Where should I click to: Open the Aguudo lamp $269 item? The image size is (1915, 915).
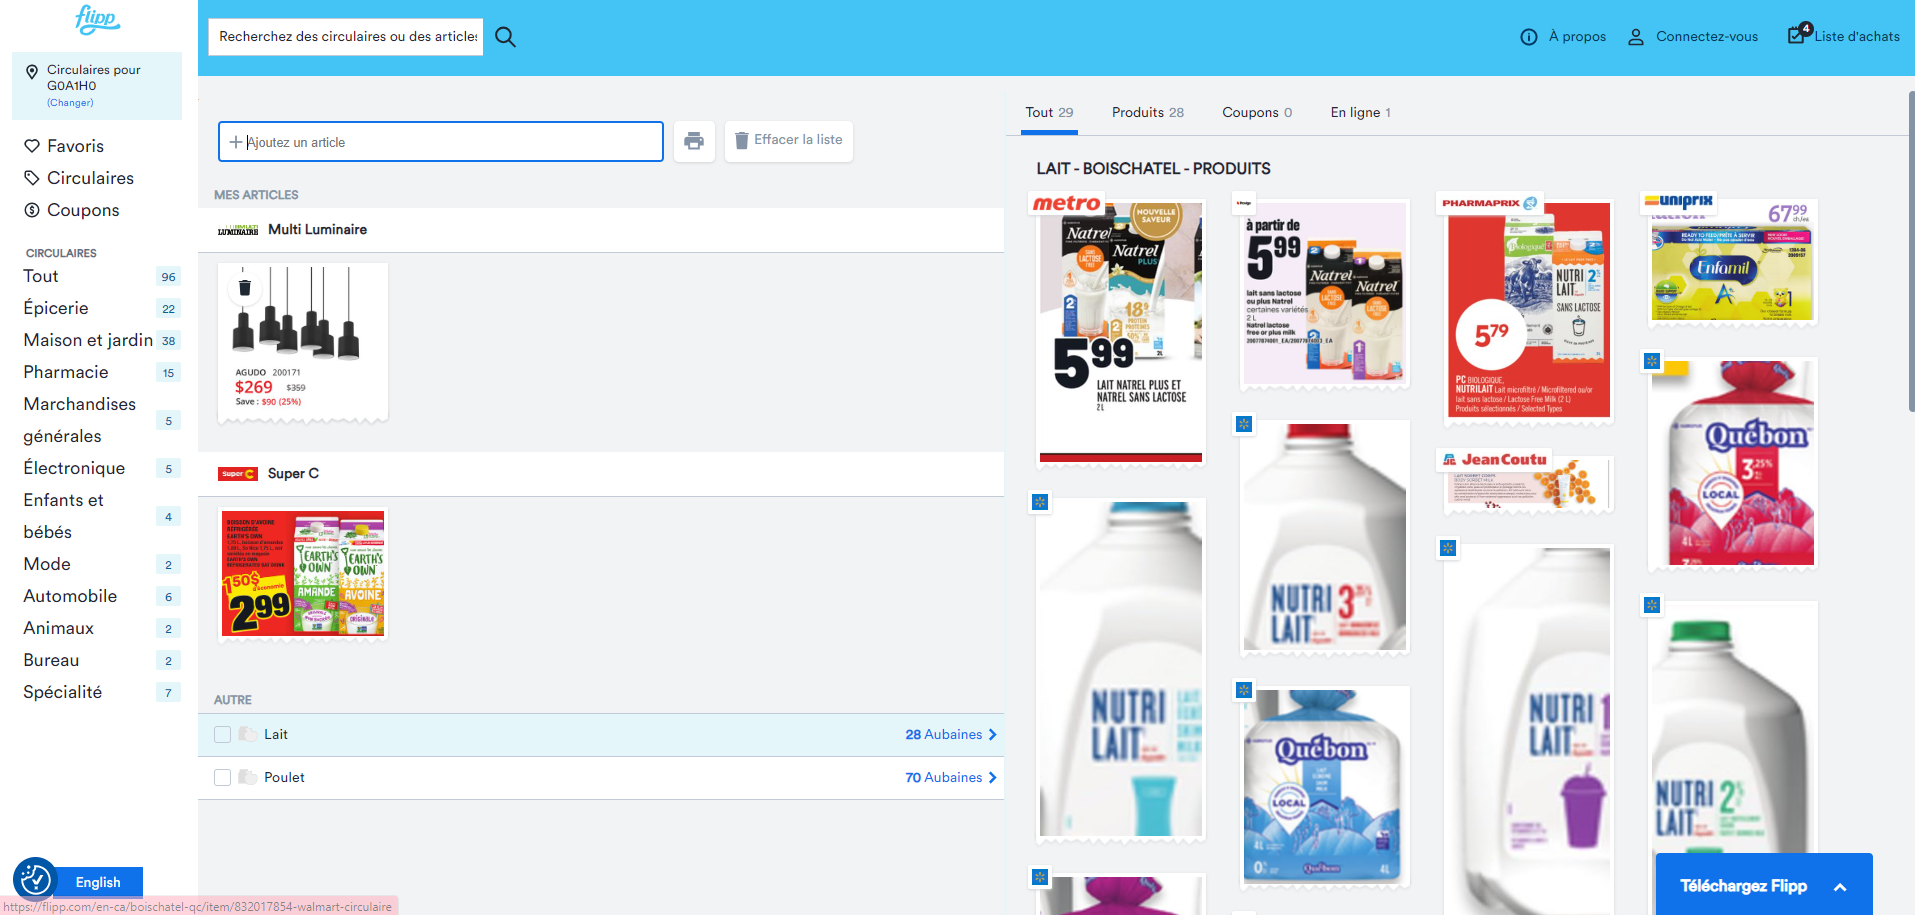303,341
